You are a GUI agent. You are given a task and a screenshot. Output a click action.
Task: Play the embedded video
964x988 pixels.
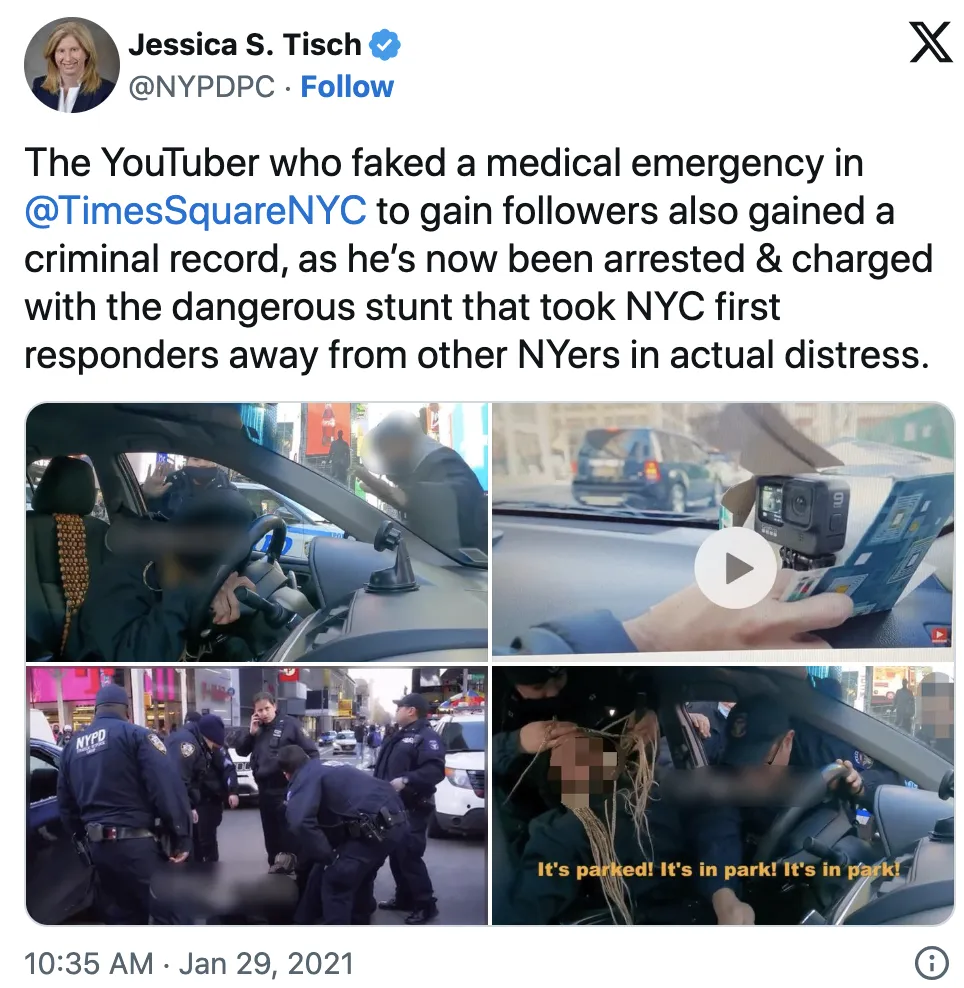[735, 568]
